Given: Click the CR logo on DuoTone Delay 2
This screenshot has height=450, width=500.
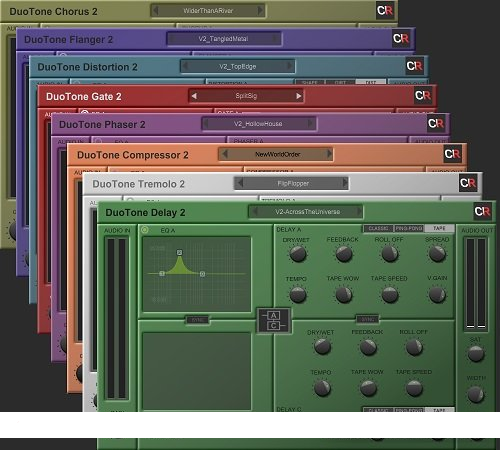Looking at the screenshot, I should (x=482, y=211).
